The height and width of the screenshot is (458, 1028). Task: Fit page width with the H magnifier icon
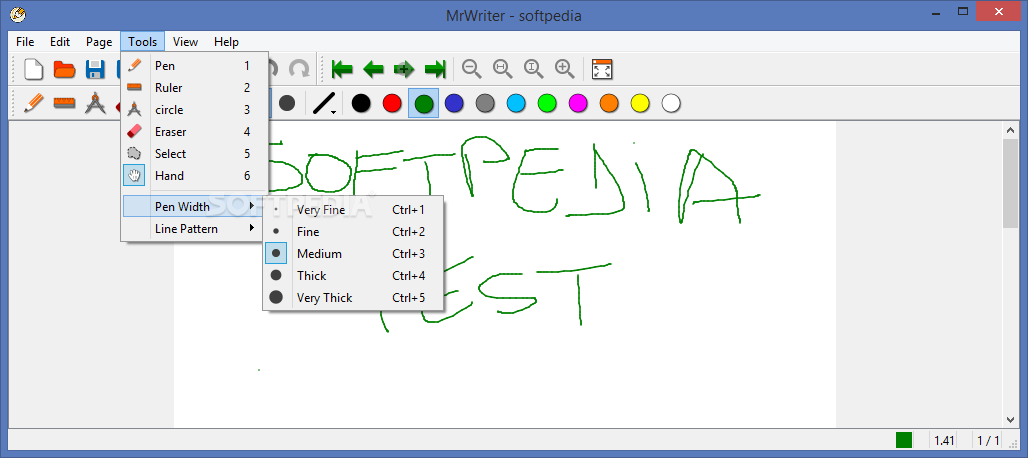pos(503,69)
